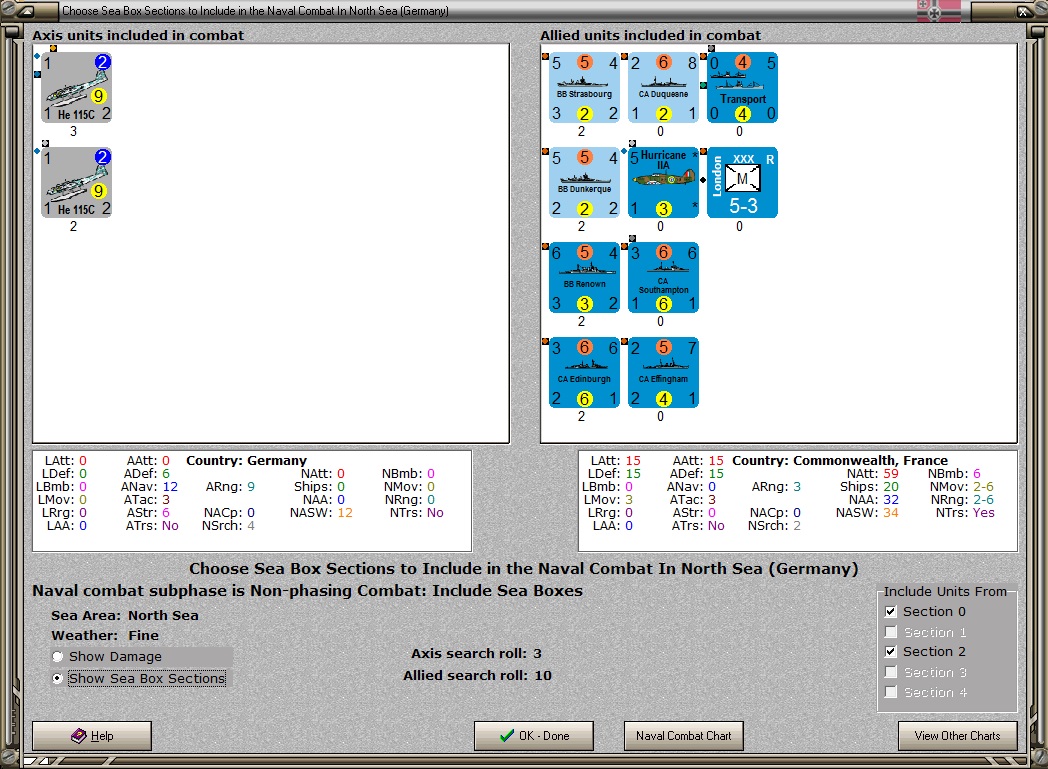Click Weather: Fine text
1048x769 pixels.
105,635
